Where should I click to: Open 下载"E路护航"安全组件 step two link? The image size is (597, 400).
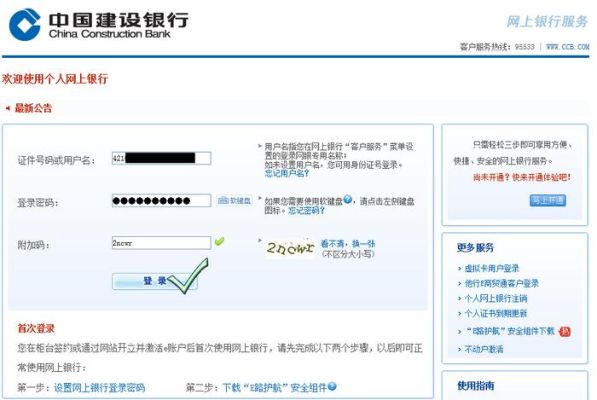(275, 388)
